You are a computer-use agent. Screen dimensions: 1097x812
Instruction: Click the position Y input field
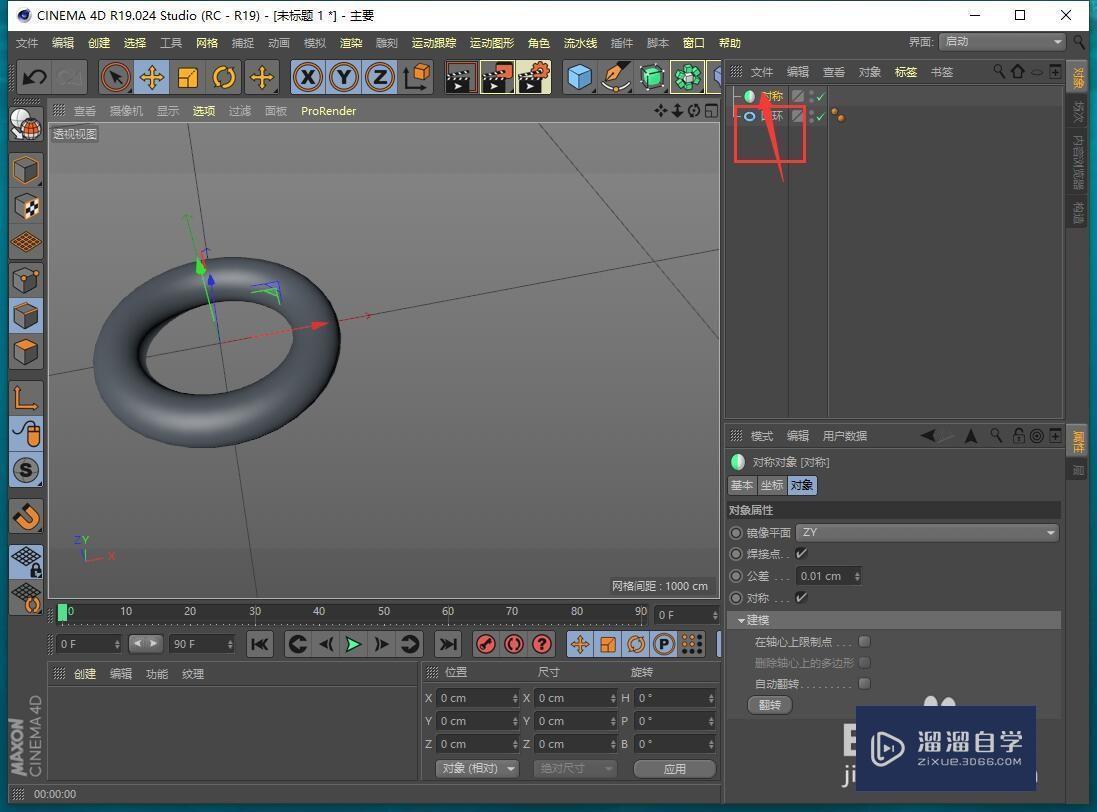(478, 721)
